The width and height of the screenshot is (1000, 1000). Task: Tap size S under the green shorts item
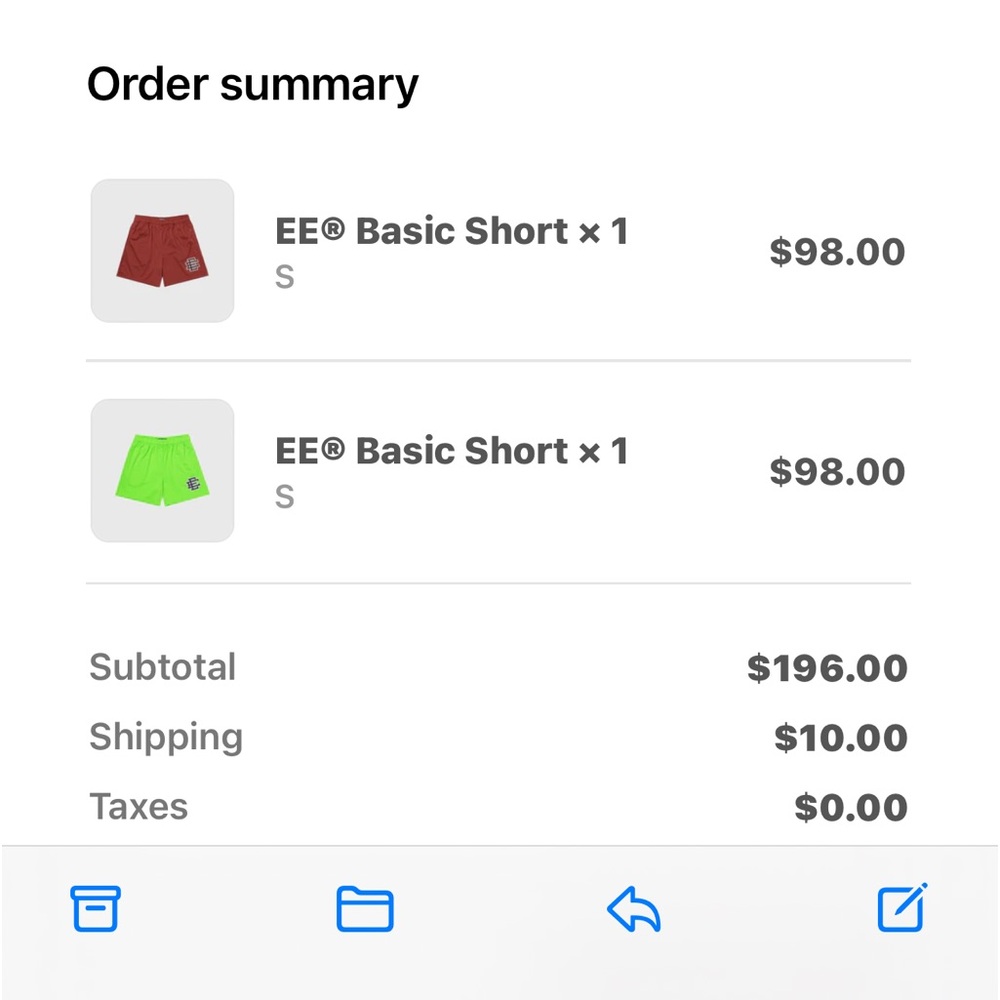(285, 497)
